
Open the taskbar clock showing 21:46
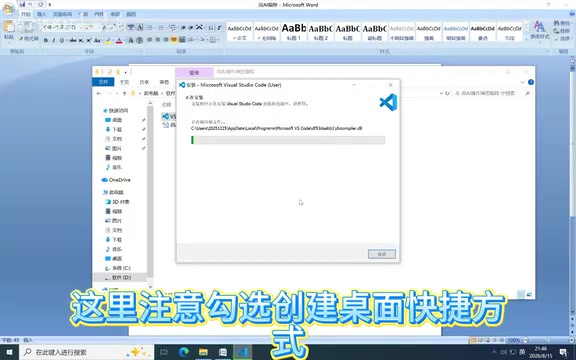point(541,352)
